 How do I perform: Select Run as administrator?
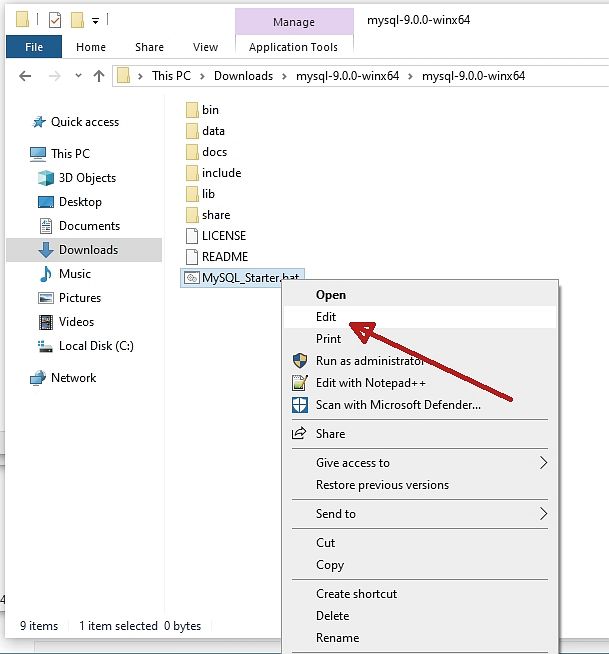pos(420,361)
